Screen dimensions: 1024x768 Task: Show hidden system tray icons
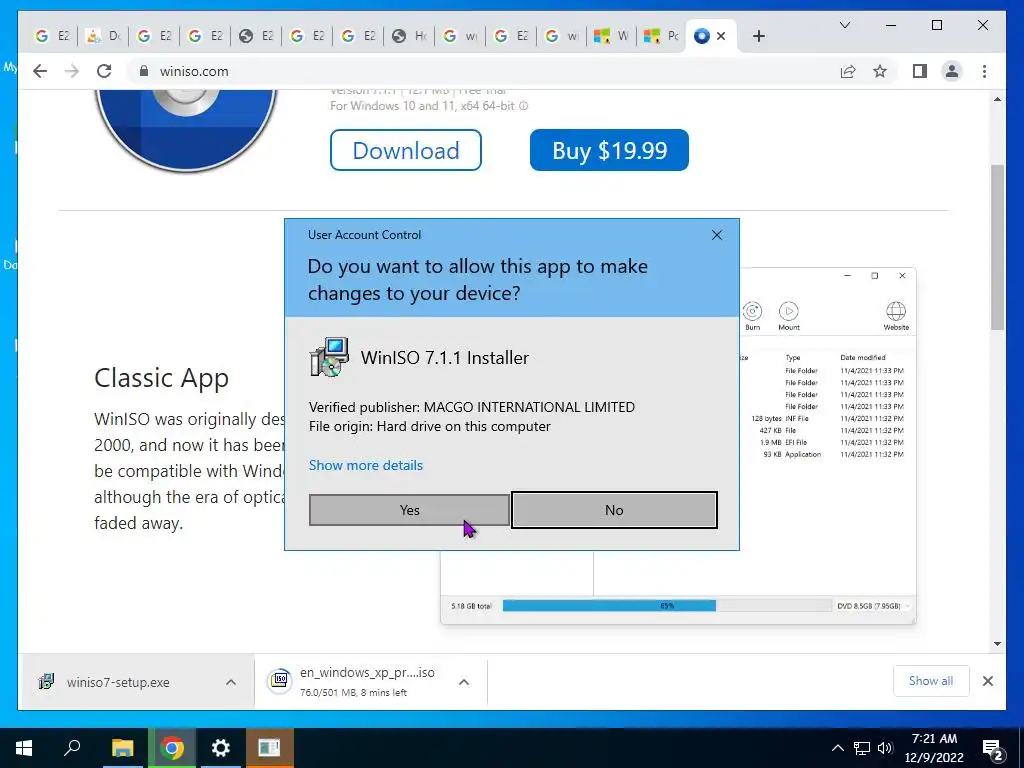coord(838,748)
